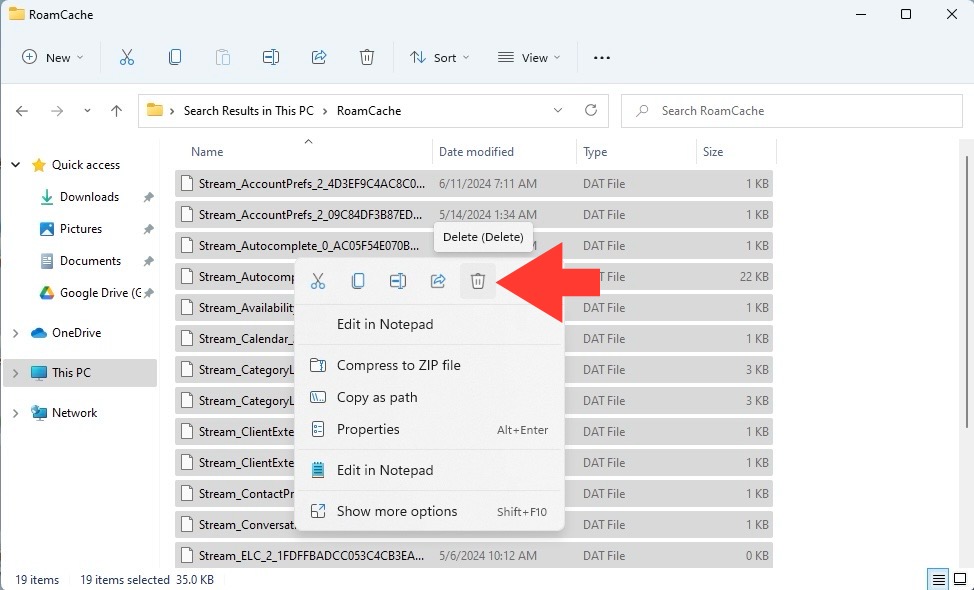
Task: Click the Share icon in context menu
Action: (x=438, y=281)
